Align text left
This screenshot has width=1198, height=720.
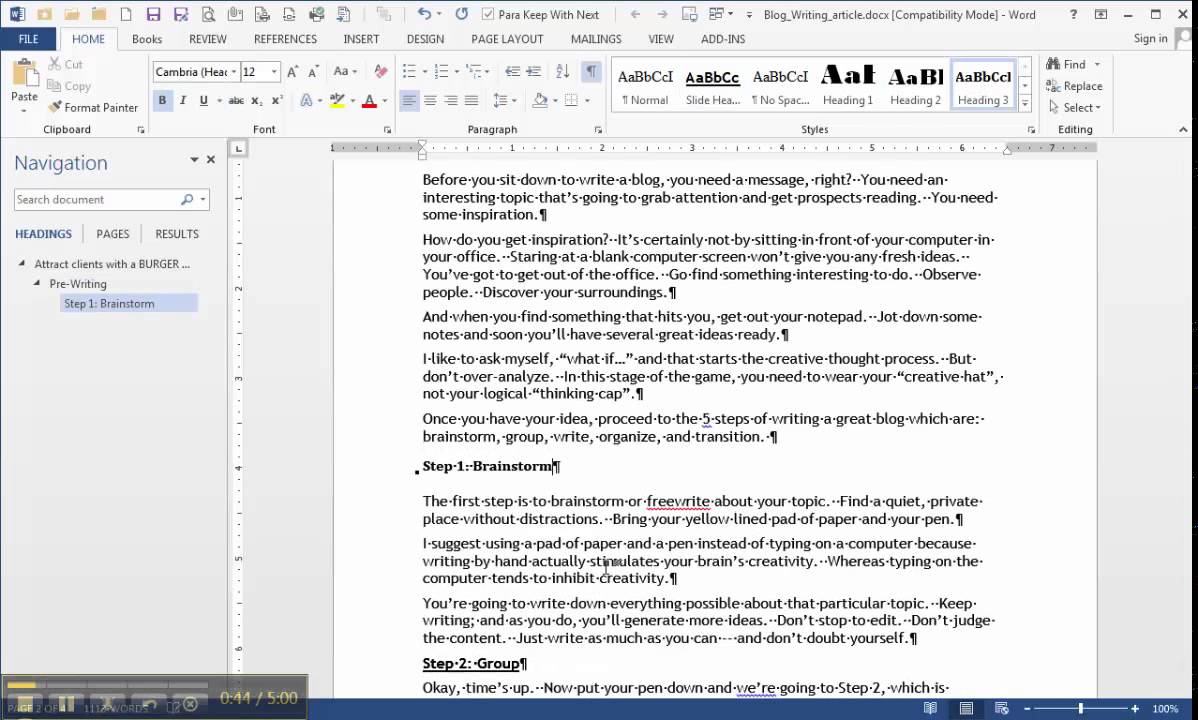point(410,100)
